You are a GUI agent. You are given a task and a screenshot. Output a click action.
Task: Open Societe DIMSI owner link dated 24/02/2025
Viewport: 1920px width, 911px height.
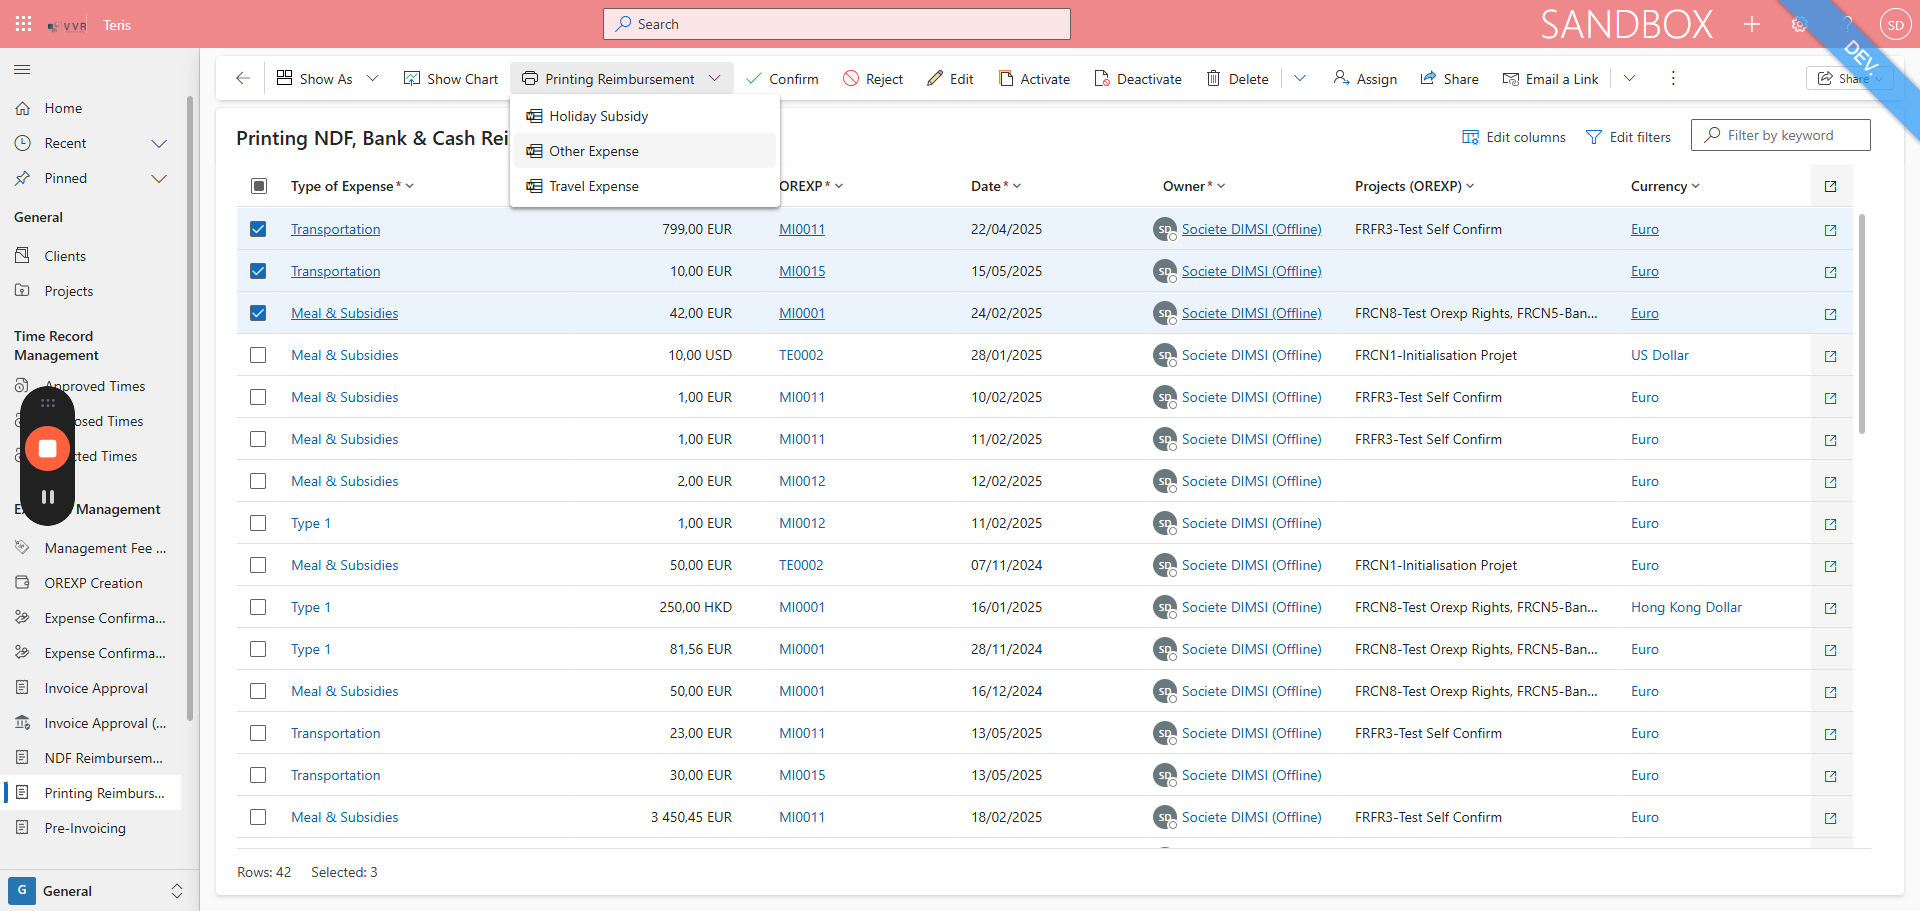[1251, 313]
